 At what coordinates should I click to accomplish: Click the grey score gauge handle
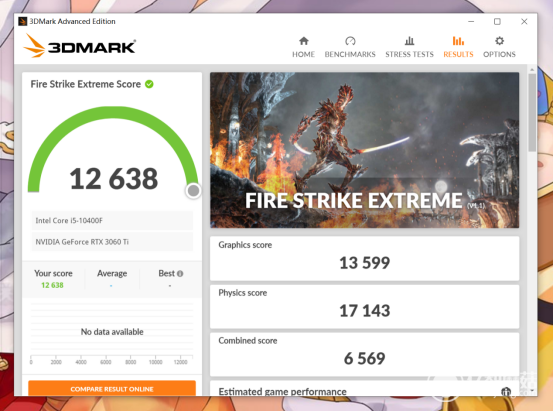tap(193, 191)
